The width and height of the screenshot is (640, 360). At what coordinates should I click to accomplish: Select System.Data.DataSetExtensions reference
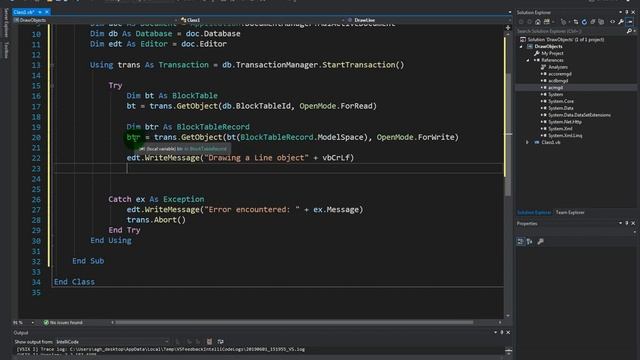pos(579,115)
